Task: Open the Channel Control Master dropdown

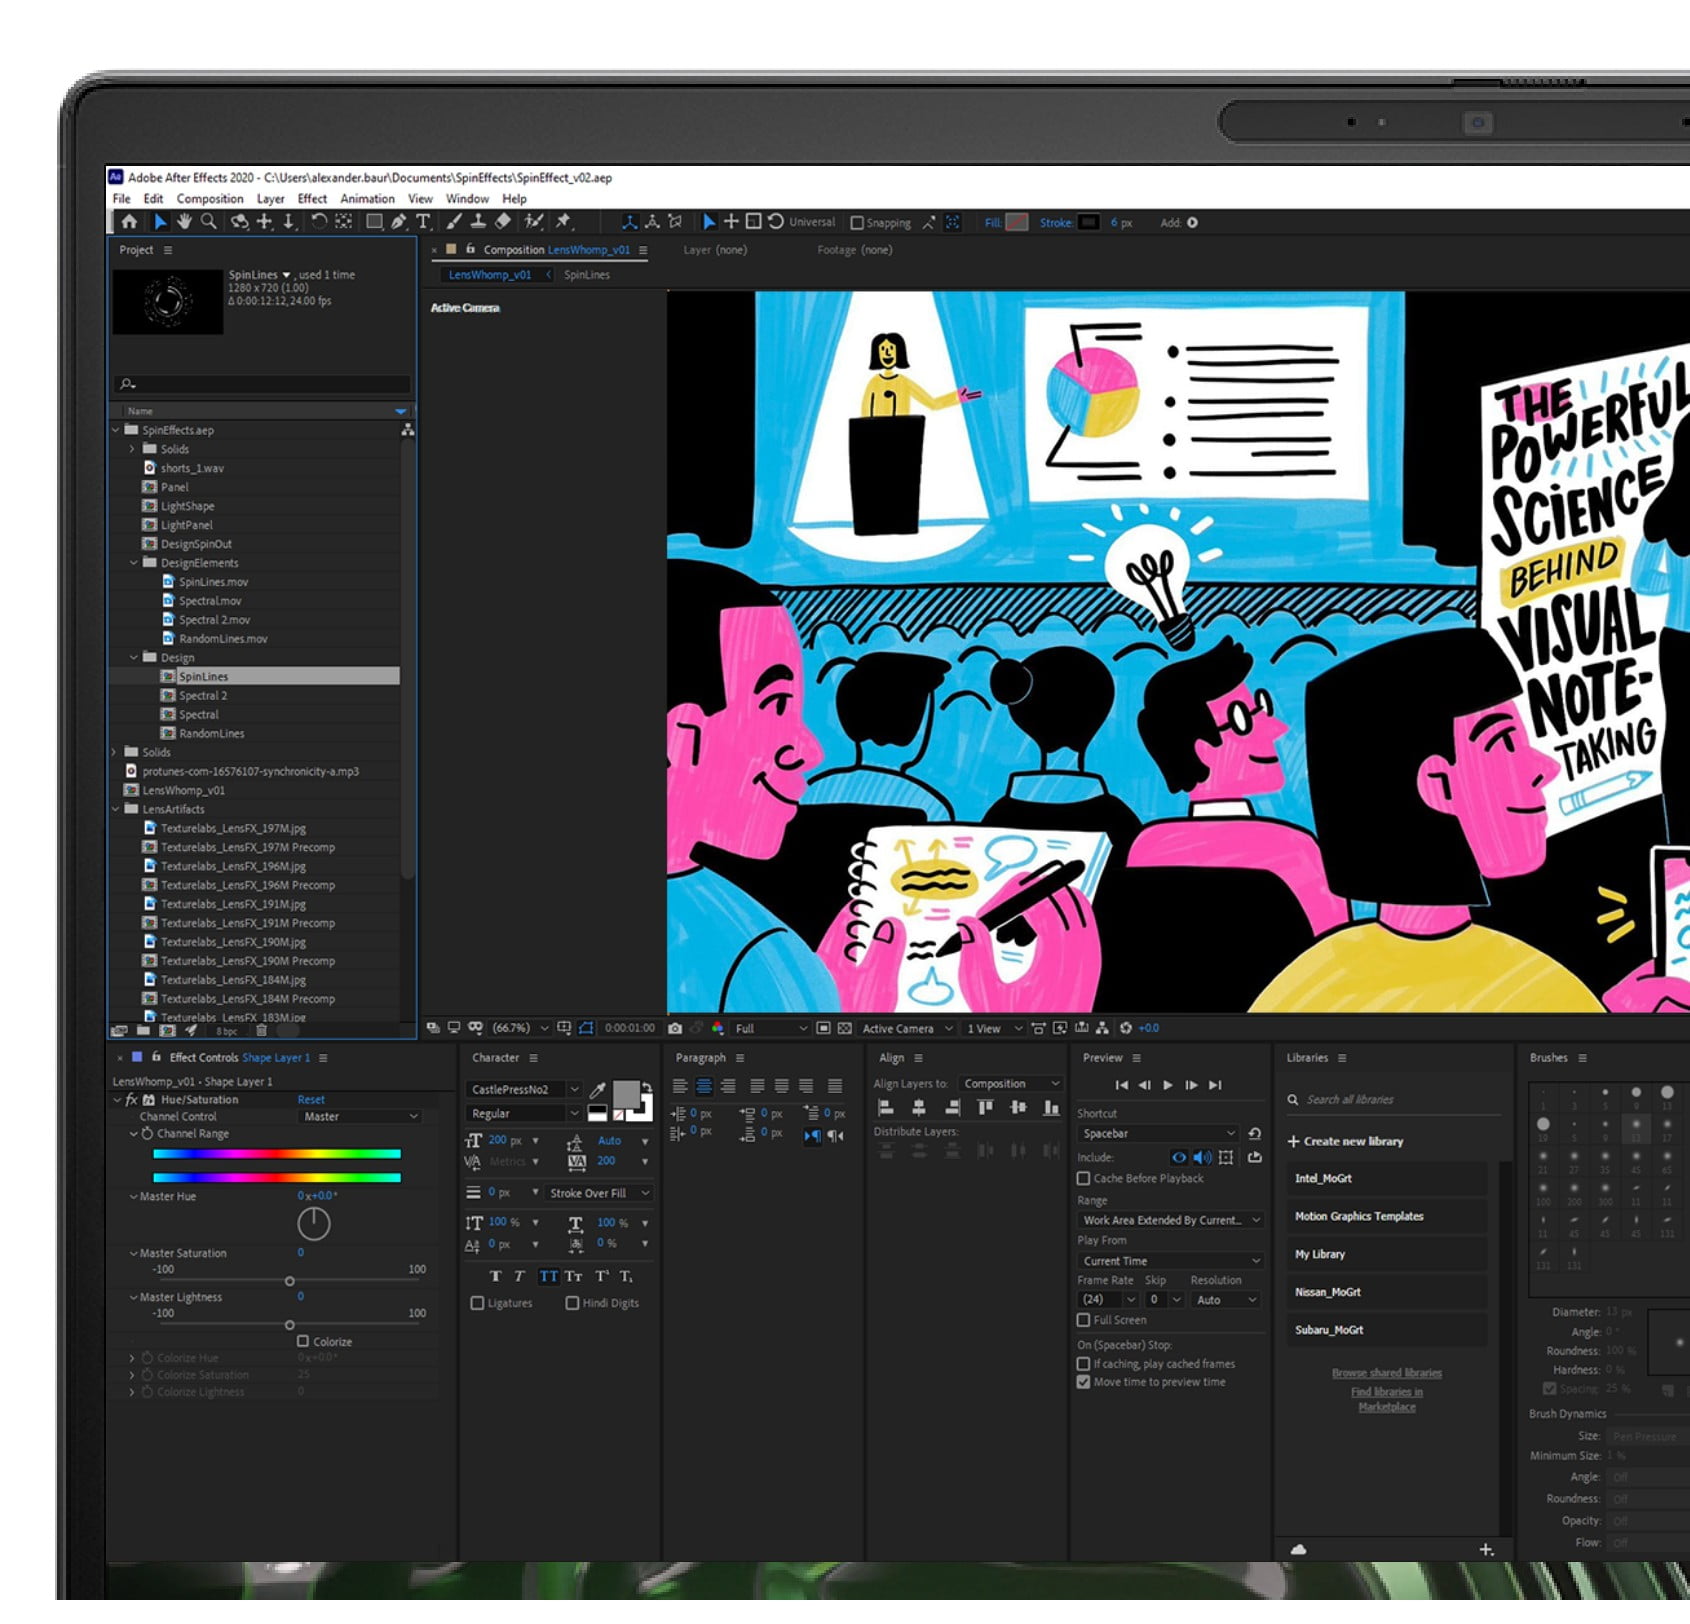Action: tap(360, 1116)
